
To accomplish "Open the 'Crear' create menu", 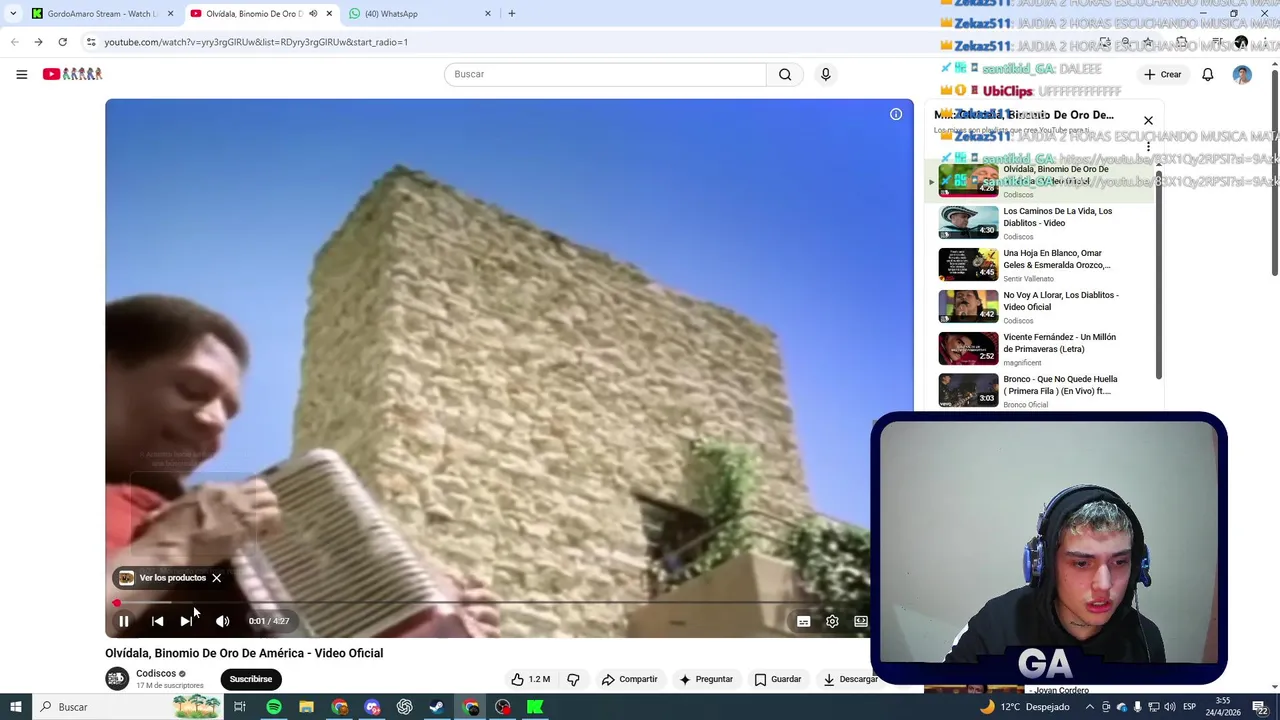I will pos(1163,74).
